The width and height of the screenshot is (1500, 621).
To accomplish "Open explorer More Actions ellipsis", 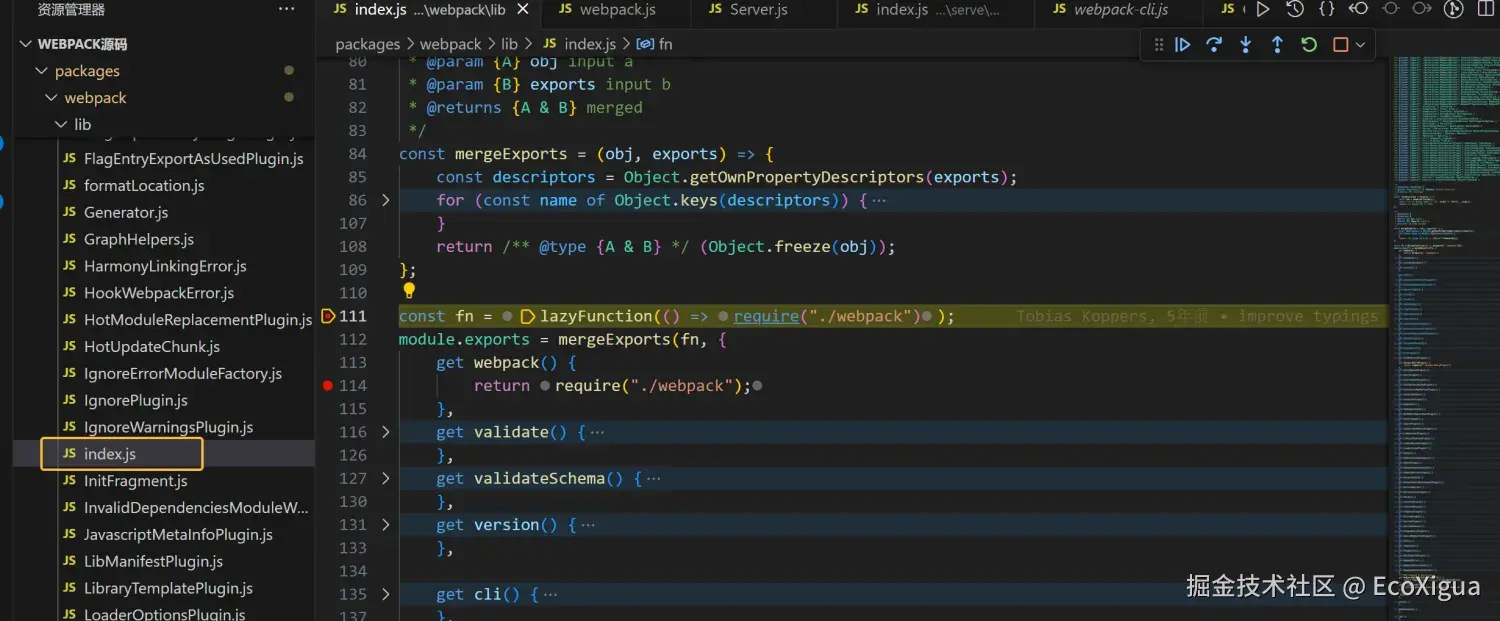I will (287, 10).
